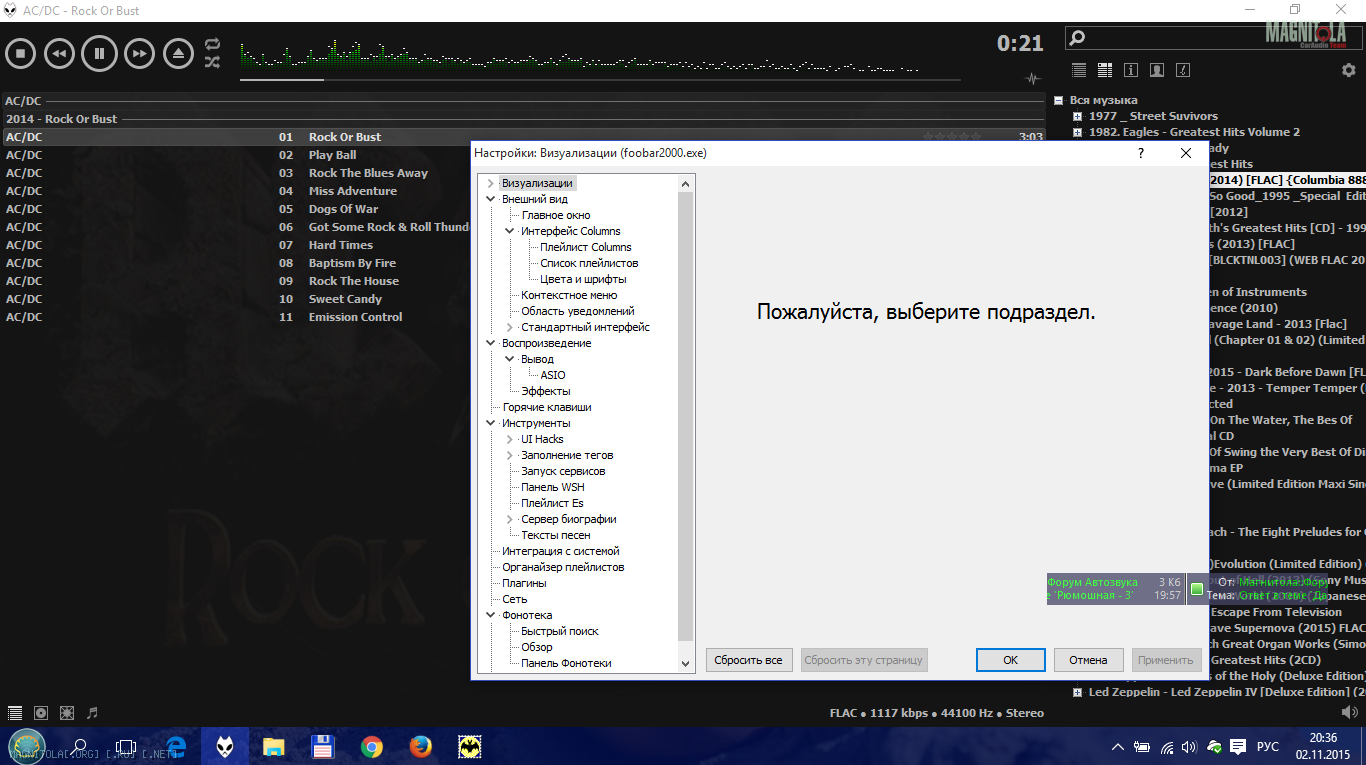Viewport: 1366px width, 765px height.
Task: Toggle the waveform visualization icon
Action: [x=1033, y=79]
